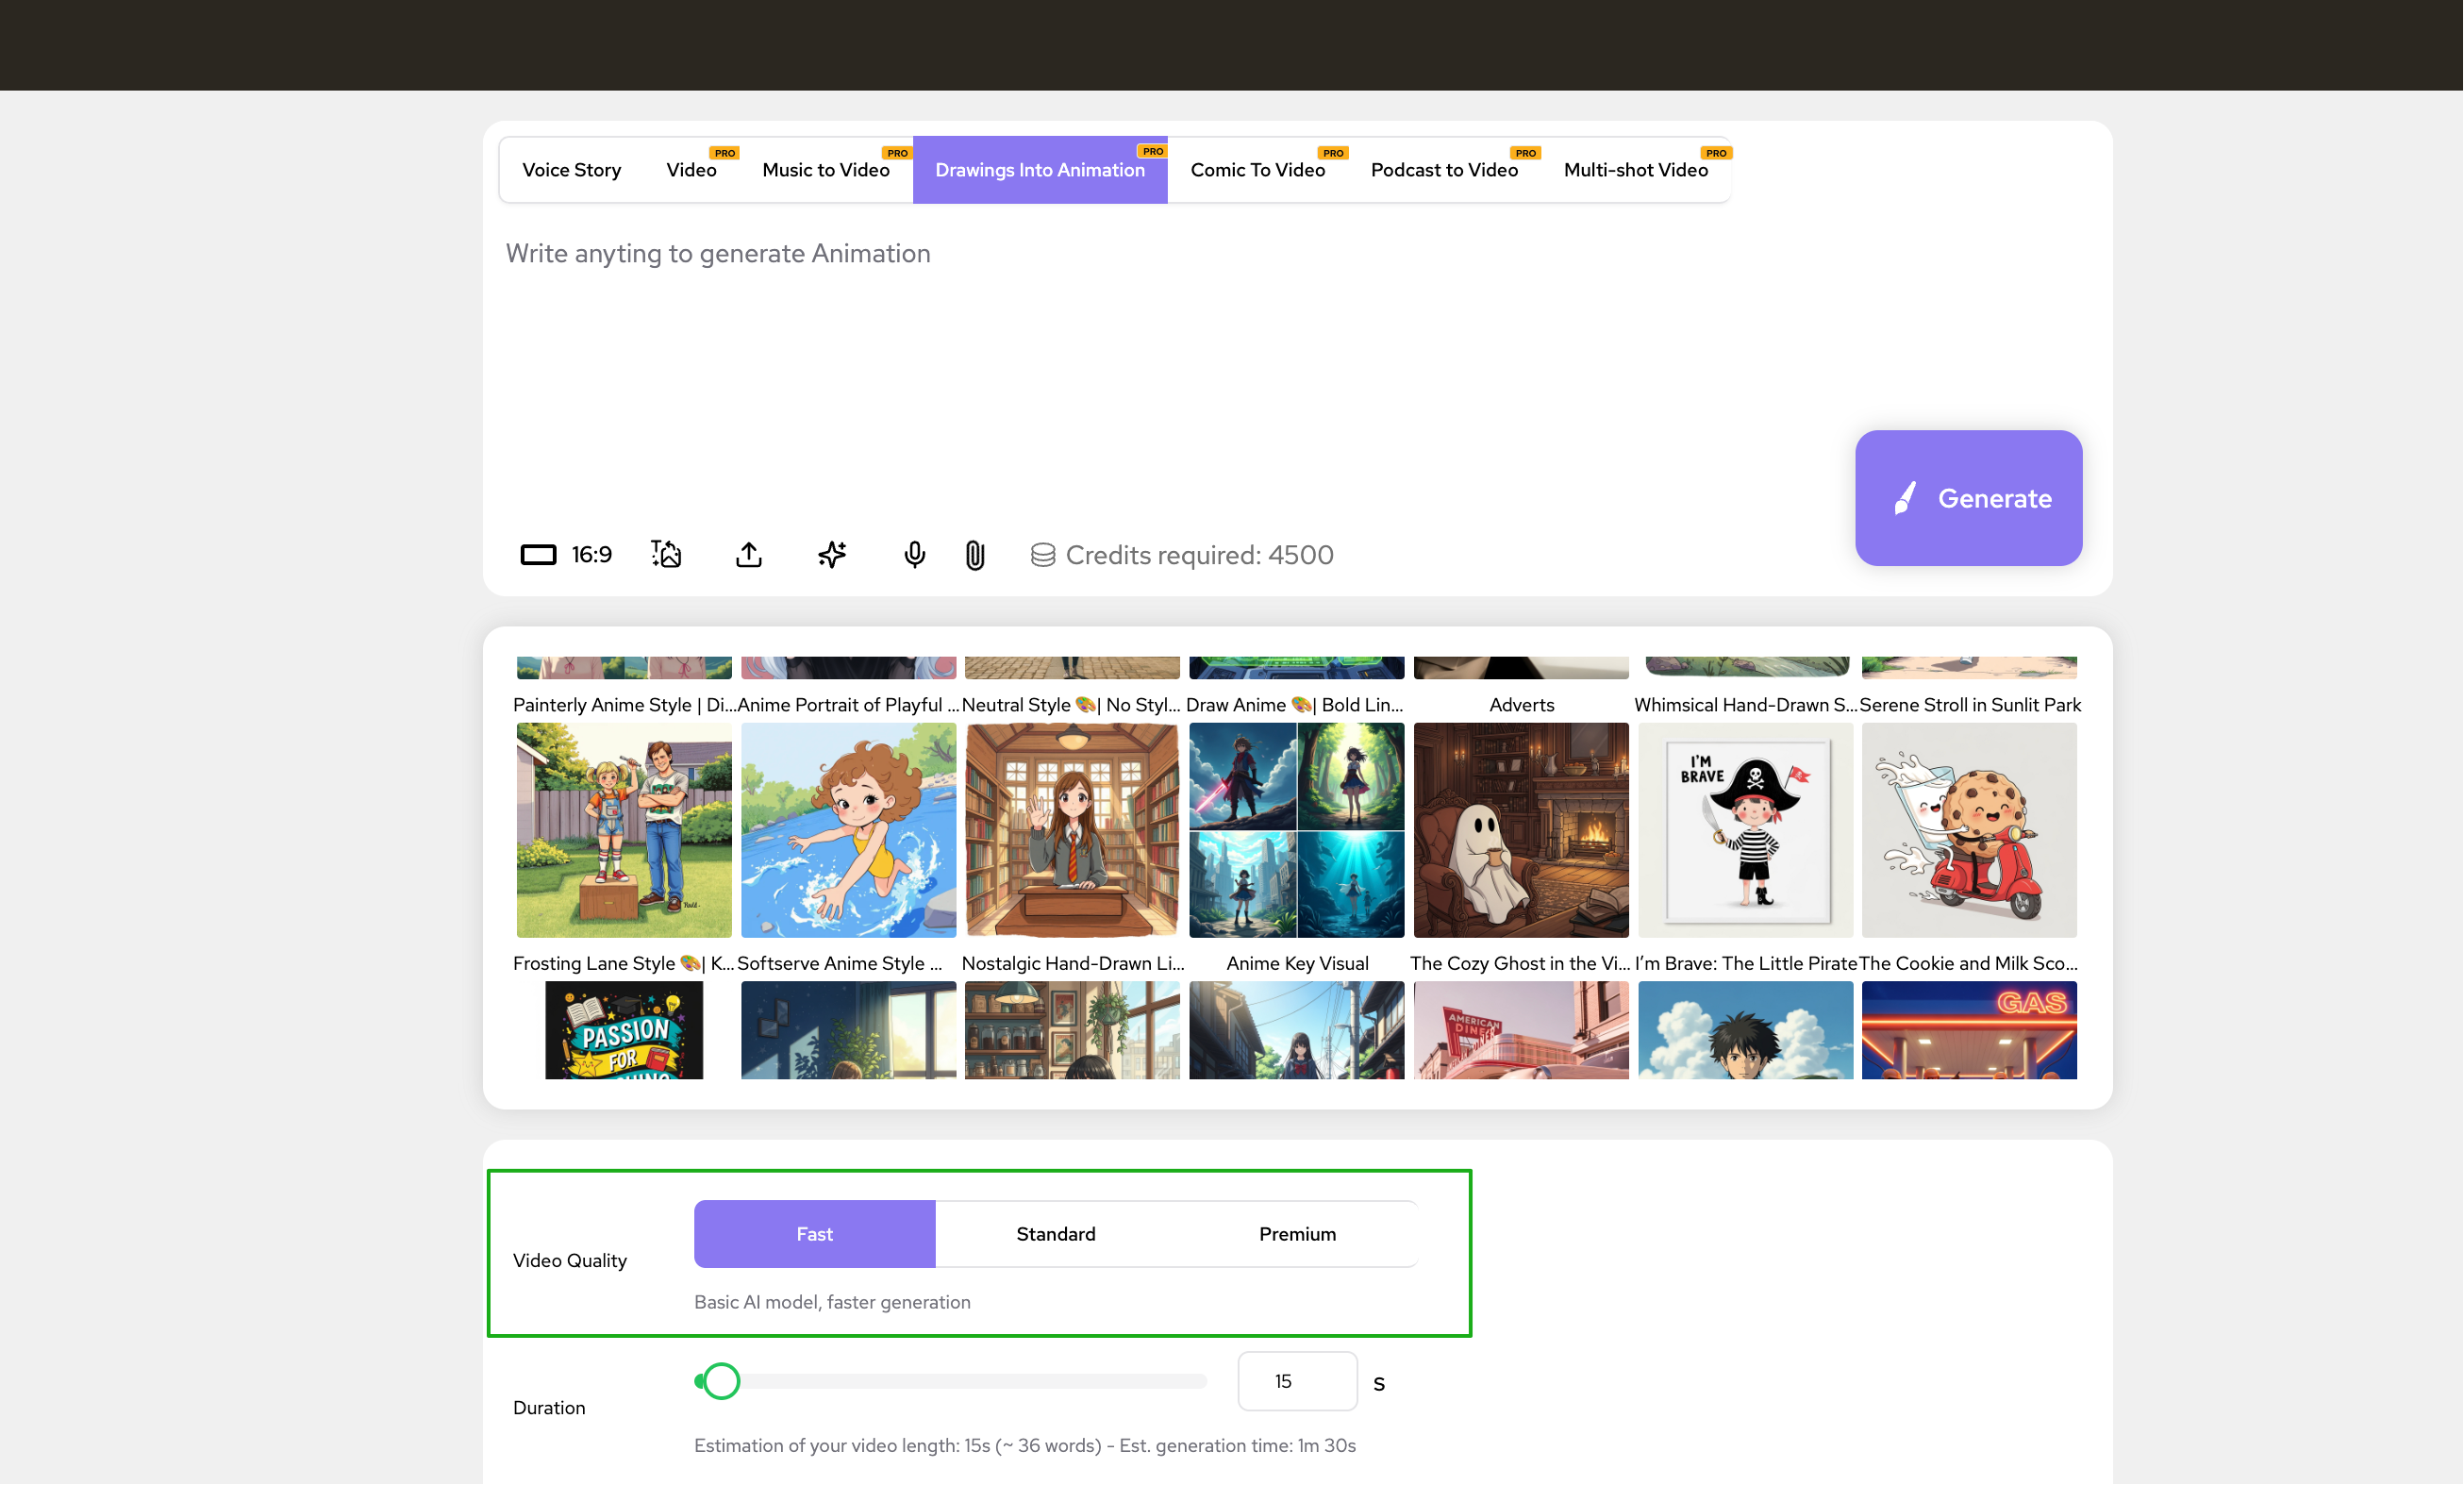
Task: Switch video quality to Premium
Action: click(x=1297, y=1234)
